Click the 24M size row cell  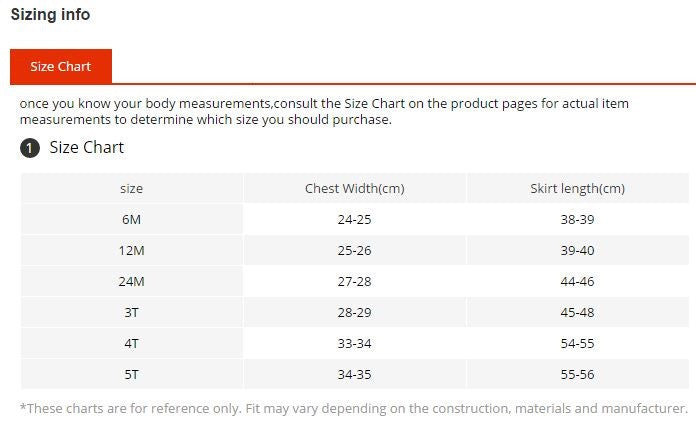(131, 281)
